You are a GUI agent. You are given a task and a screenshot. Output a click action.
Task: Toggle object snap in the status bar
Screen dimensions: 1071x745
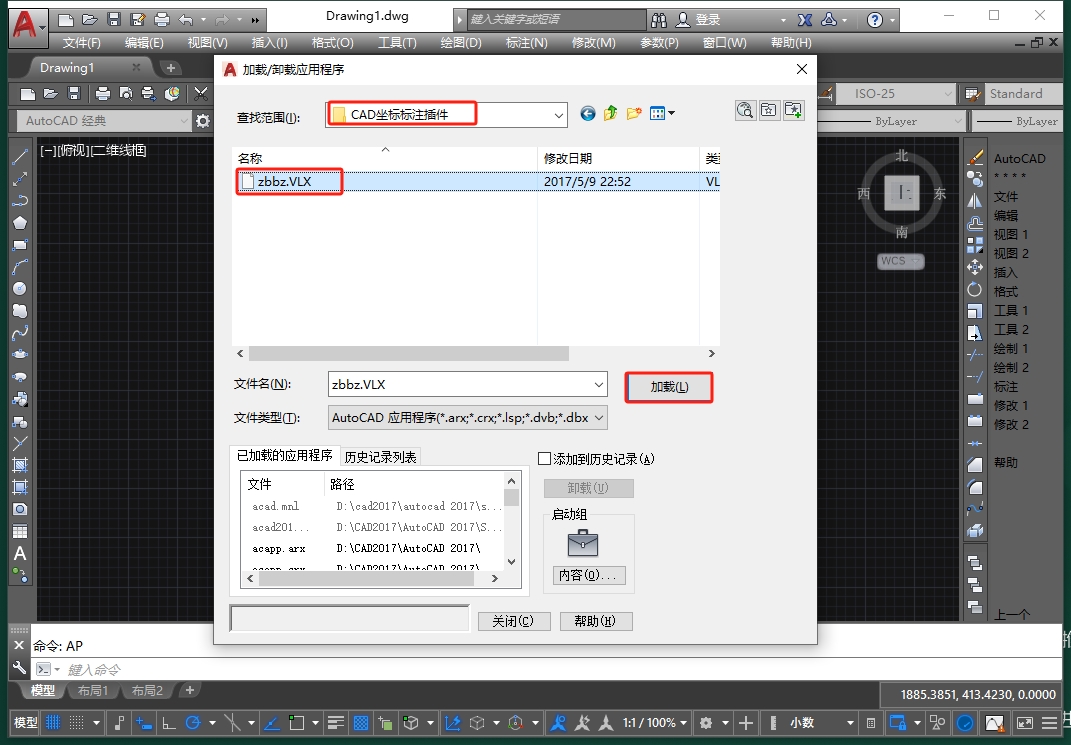(x=296, y=722)
